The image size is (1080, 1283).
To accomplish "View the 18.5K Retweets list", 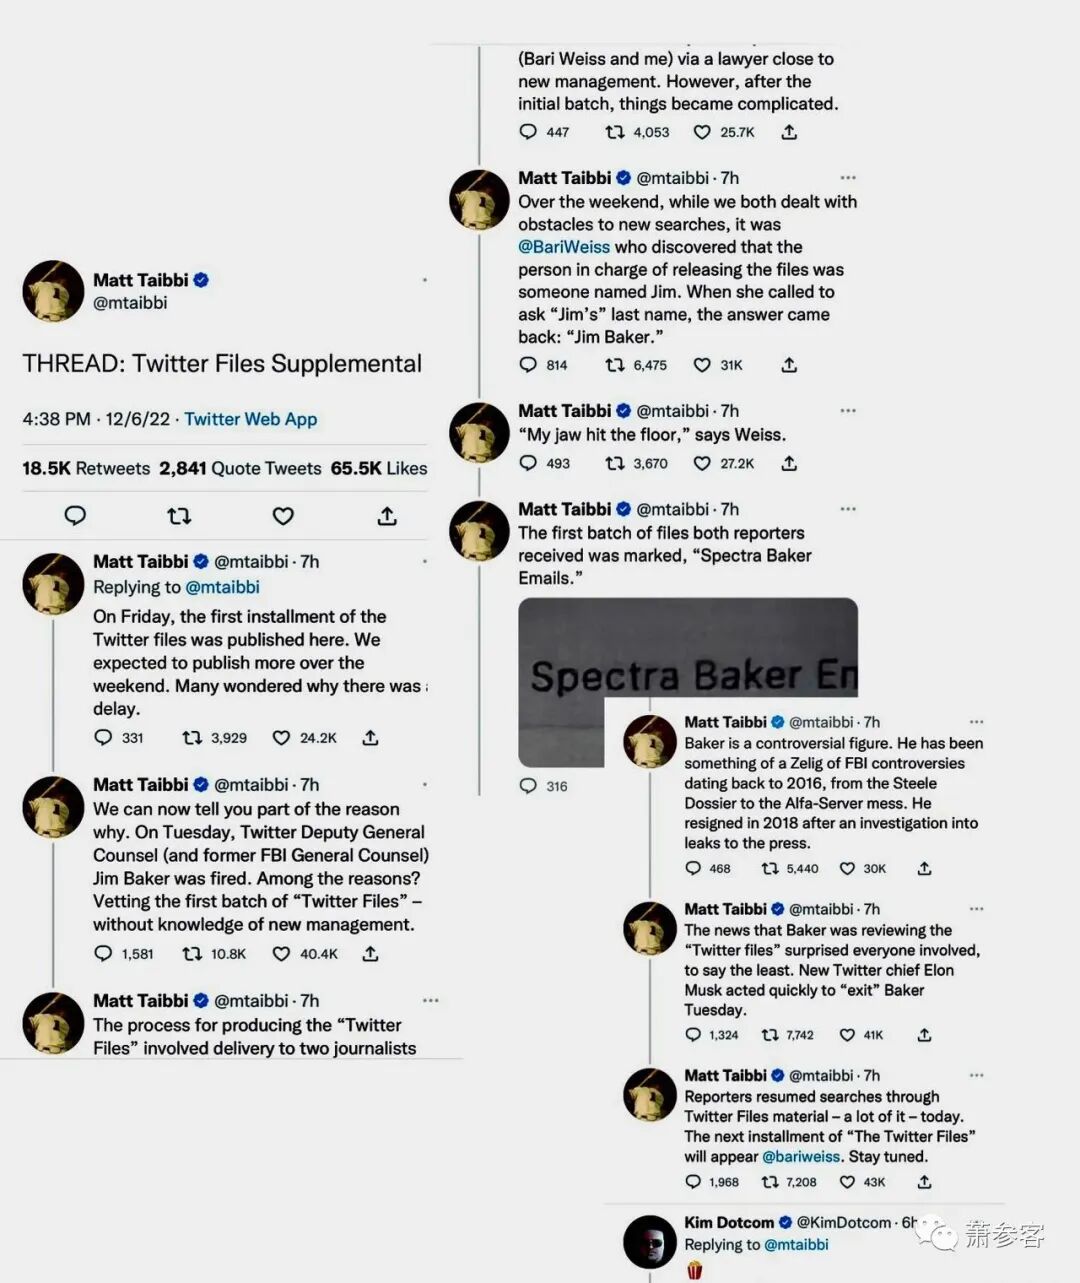I will coord(86,468).
